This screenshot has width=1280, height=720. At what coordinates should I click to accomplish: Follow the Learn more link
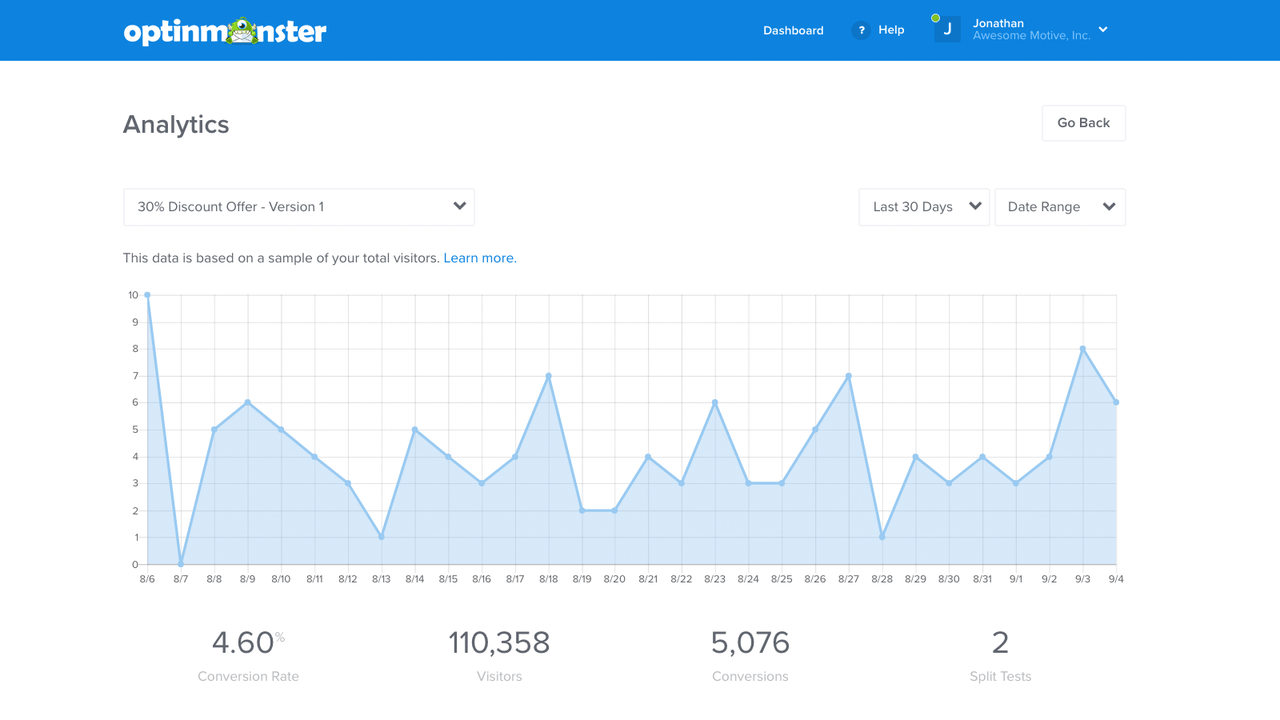[479, 258]
